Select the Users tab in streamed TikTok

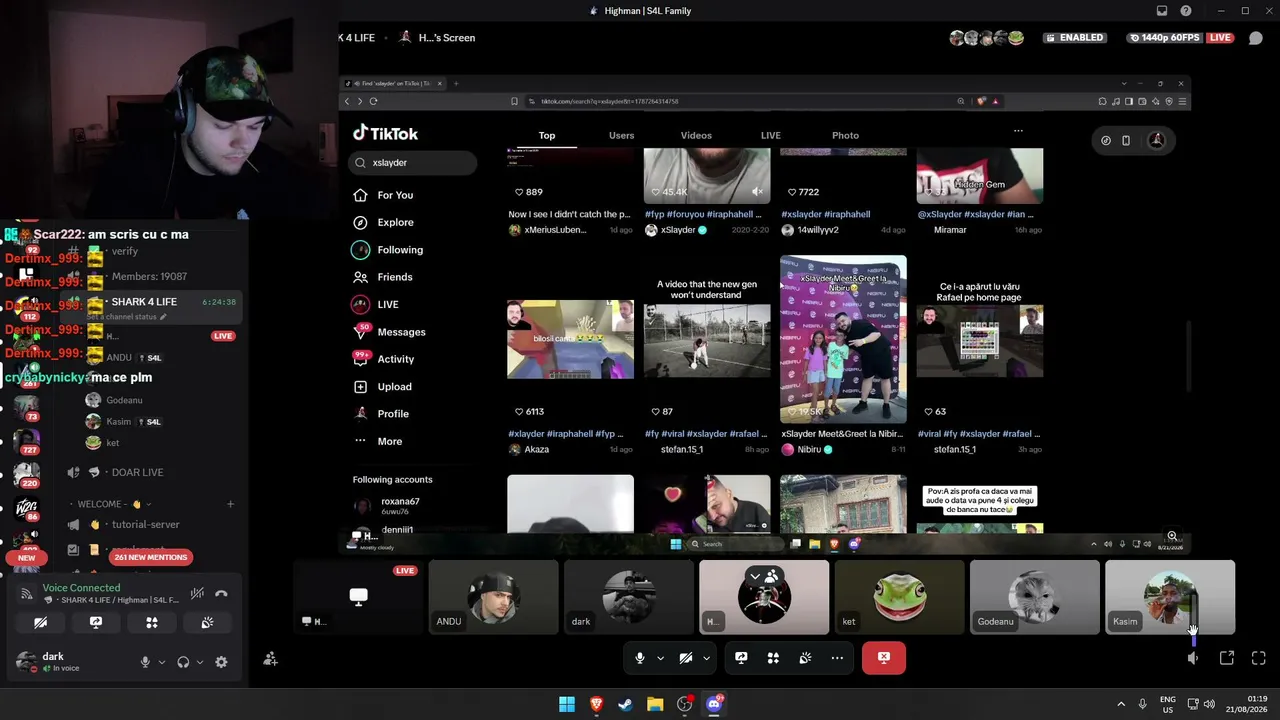621,135
